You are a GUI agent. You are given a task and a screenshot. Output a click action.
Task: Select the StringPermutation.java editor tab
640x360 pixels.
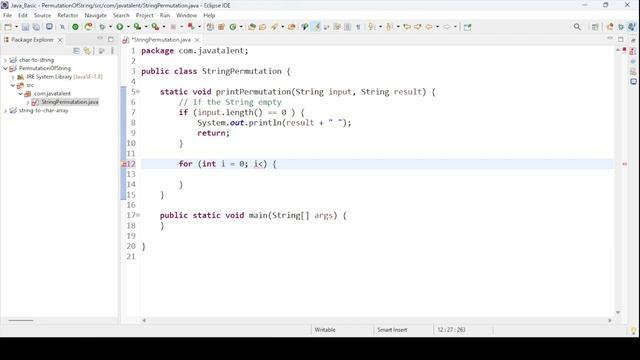(x=161, y=40)
